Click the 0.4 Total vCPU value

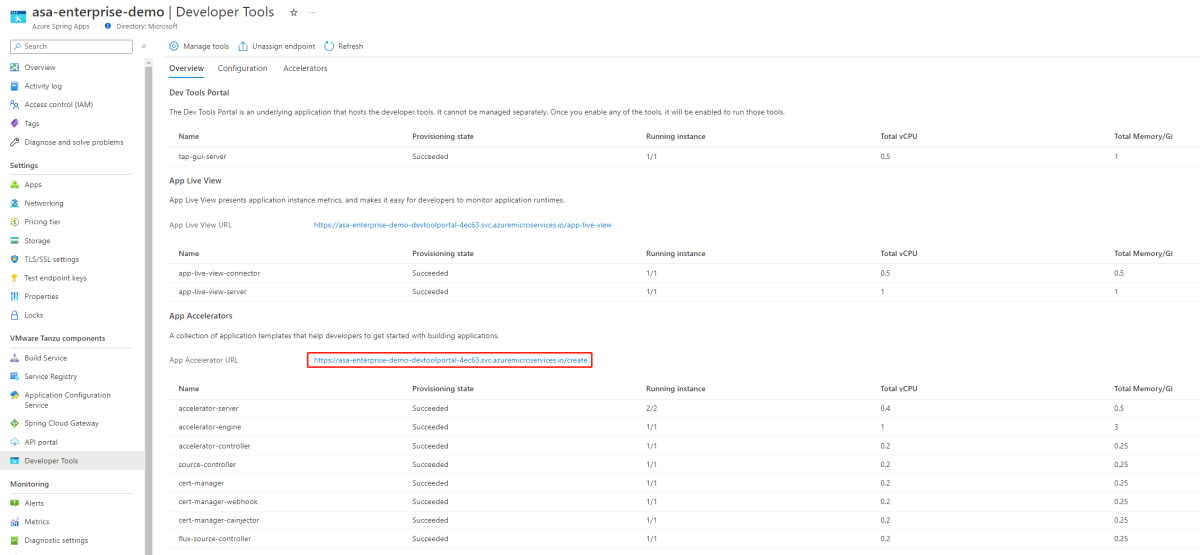click(885, 408)
